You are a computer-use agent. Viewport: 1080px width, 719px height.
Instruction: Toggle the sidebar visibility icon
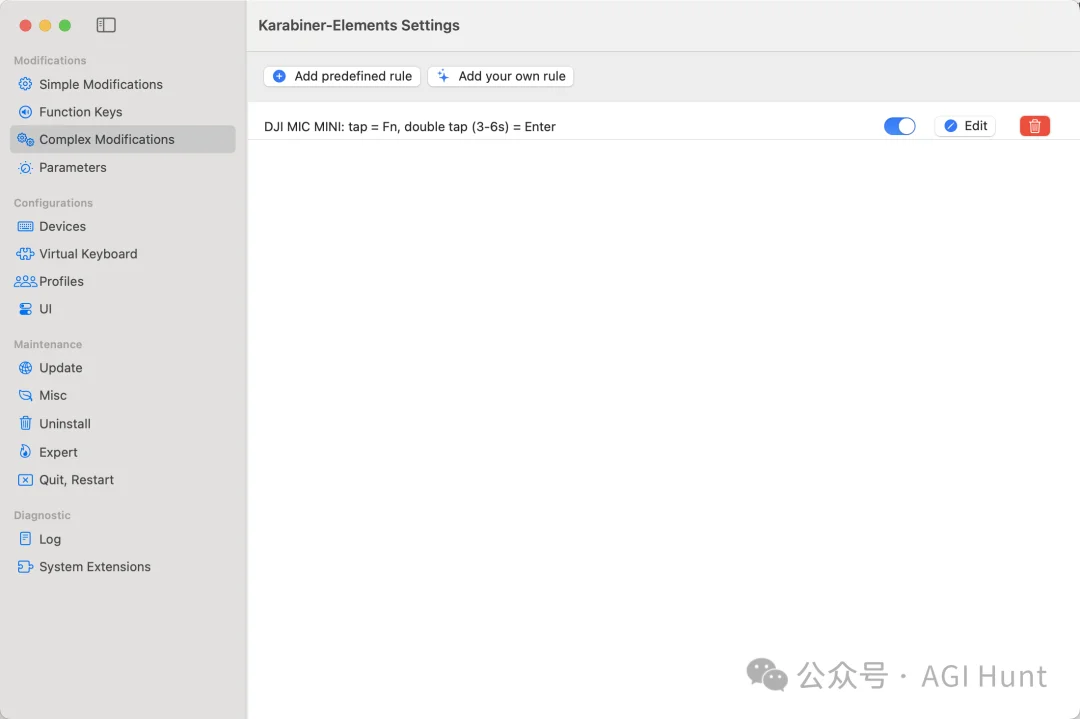pyautogui.click(x=106, y=25)
